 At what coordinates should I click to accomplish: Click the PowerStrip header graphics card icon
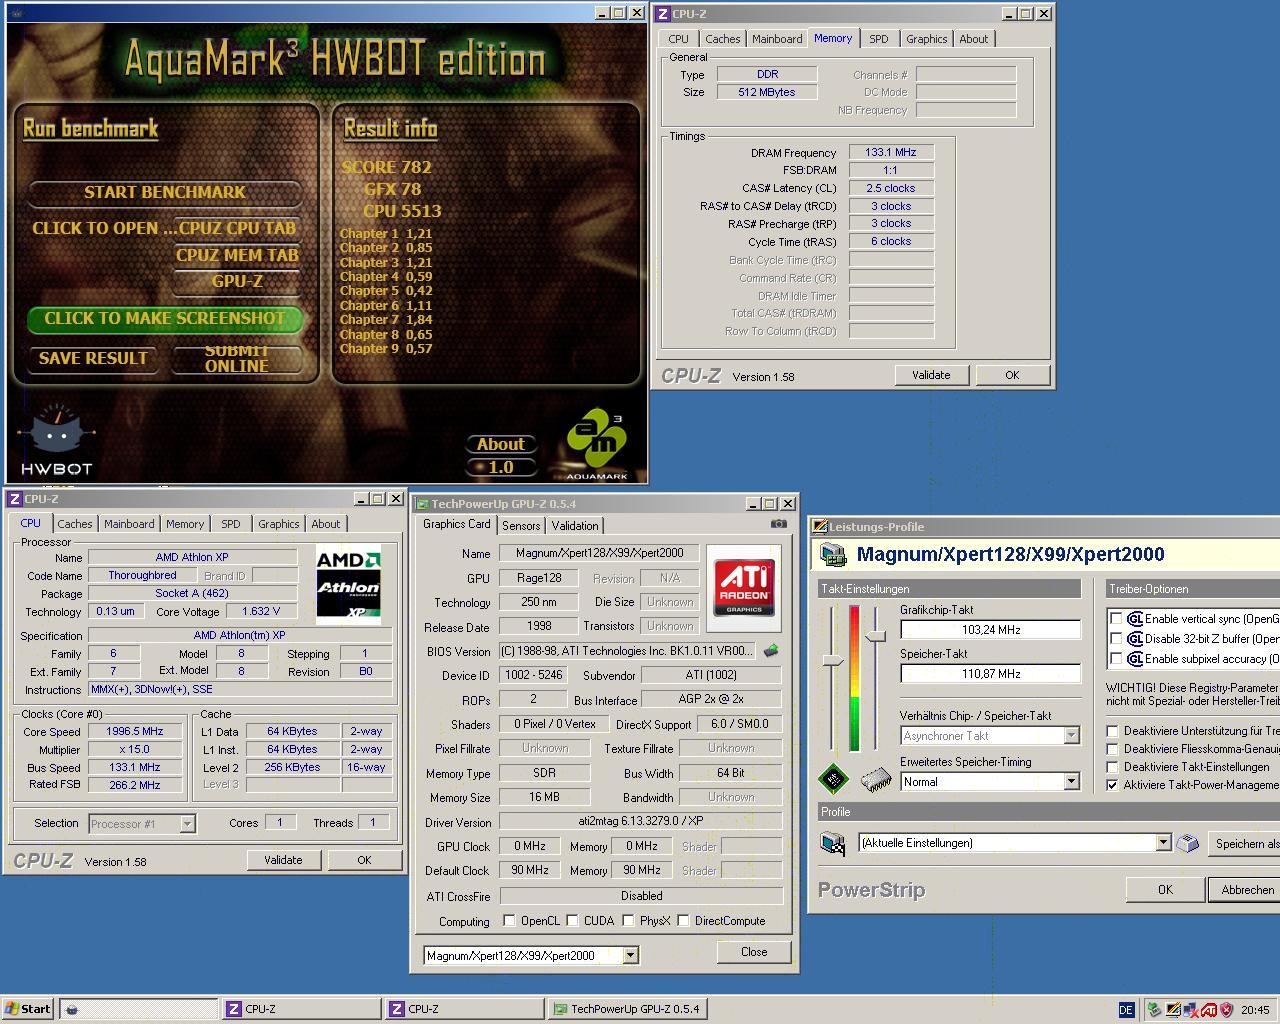833,554
